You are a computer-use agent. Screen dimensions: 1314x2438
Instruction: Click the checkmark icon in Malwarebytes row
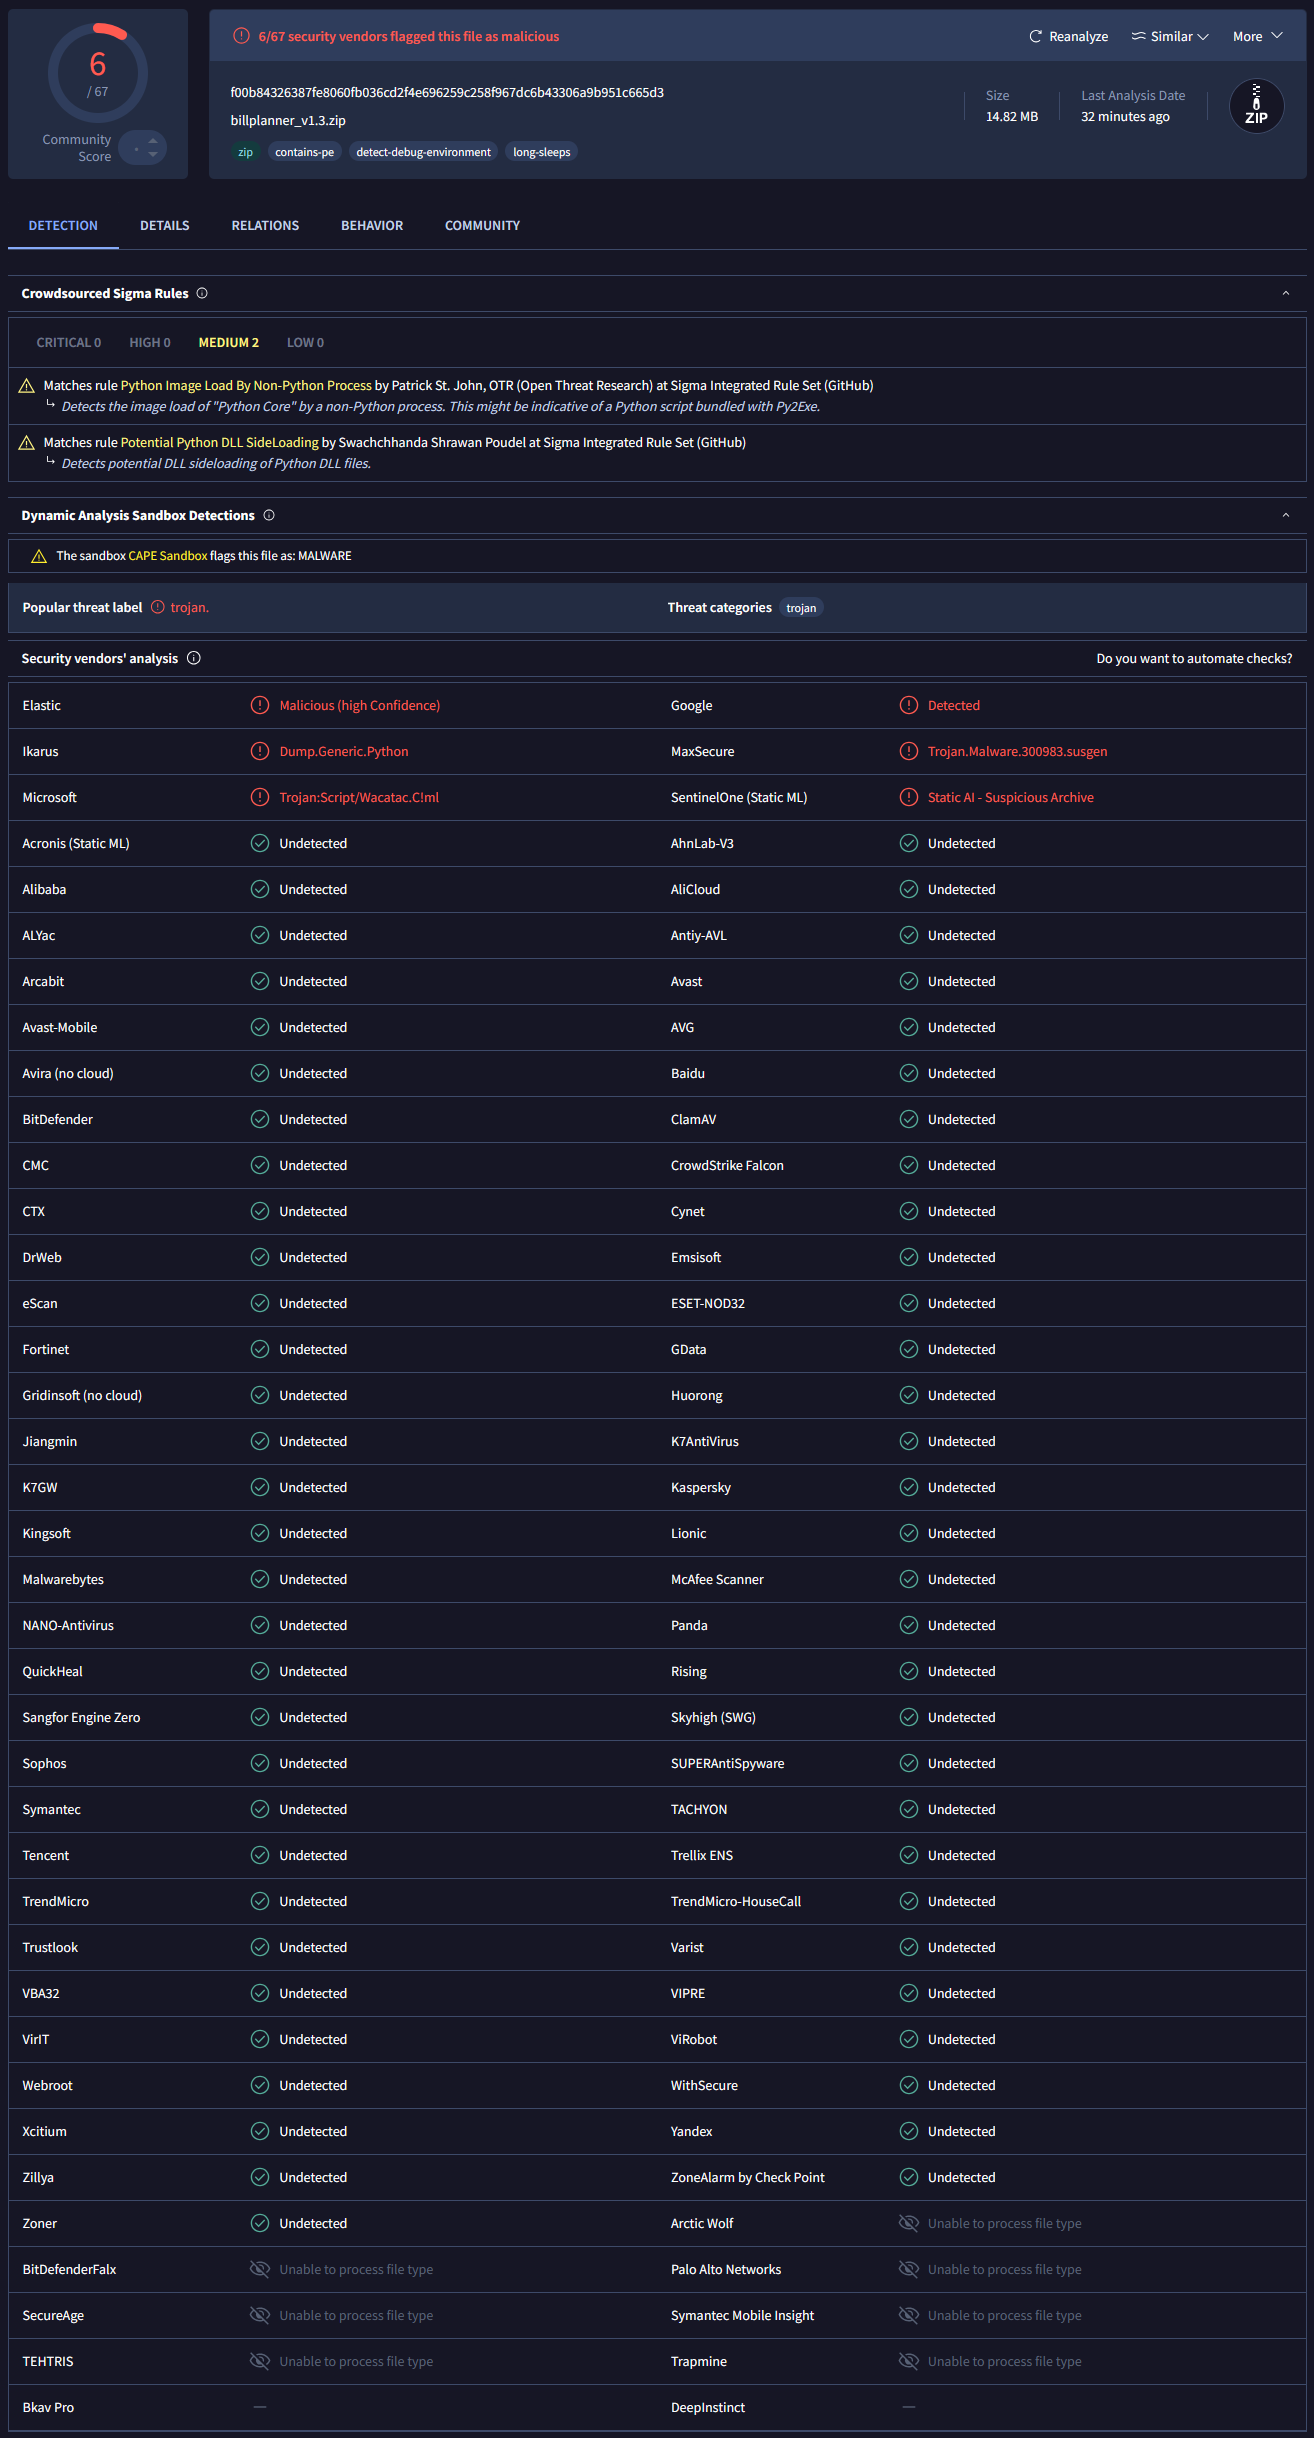260,1579
